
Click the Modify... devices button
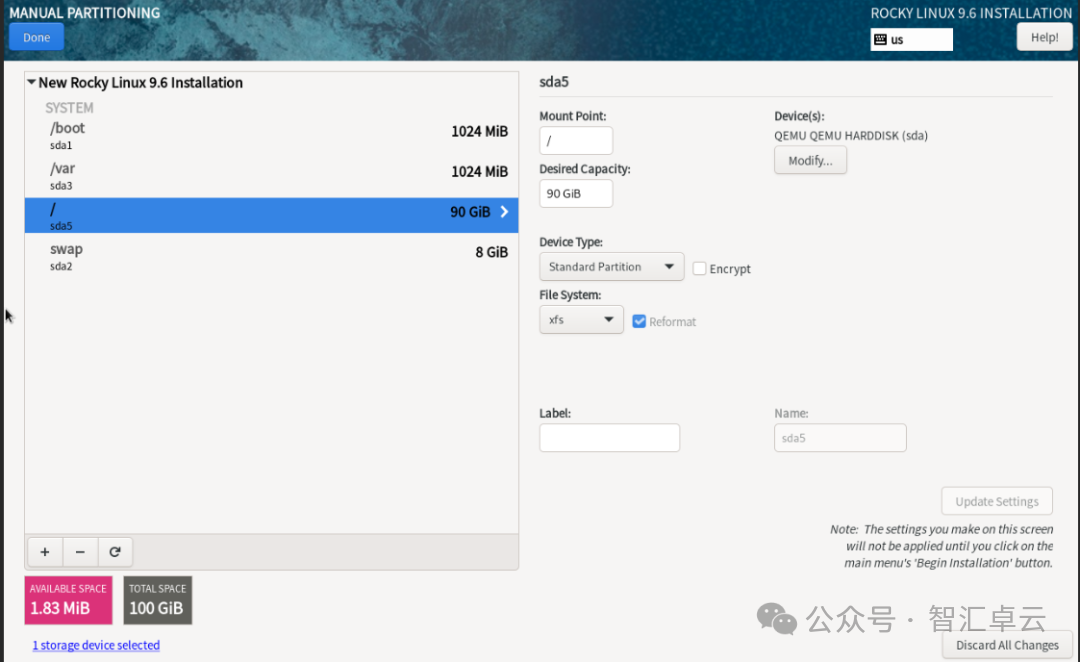pyautogui.click(x=810, y=161)
